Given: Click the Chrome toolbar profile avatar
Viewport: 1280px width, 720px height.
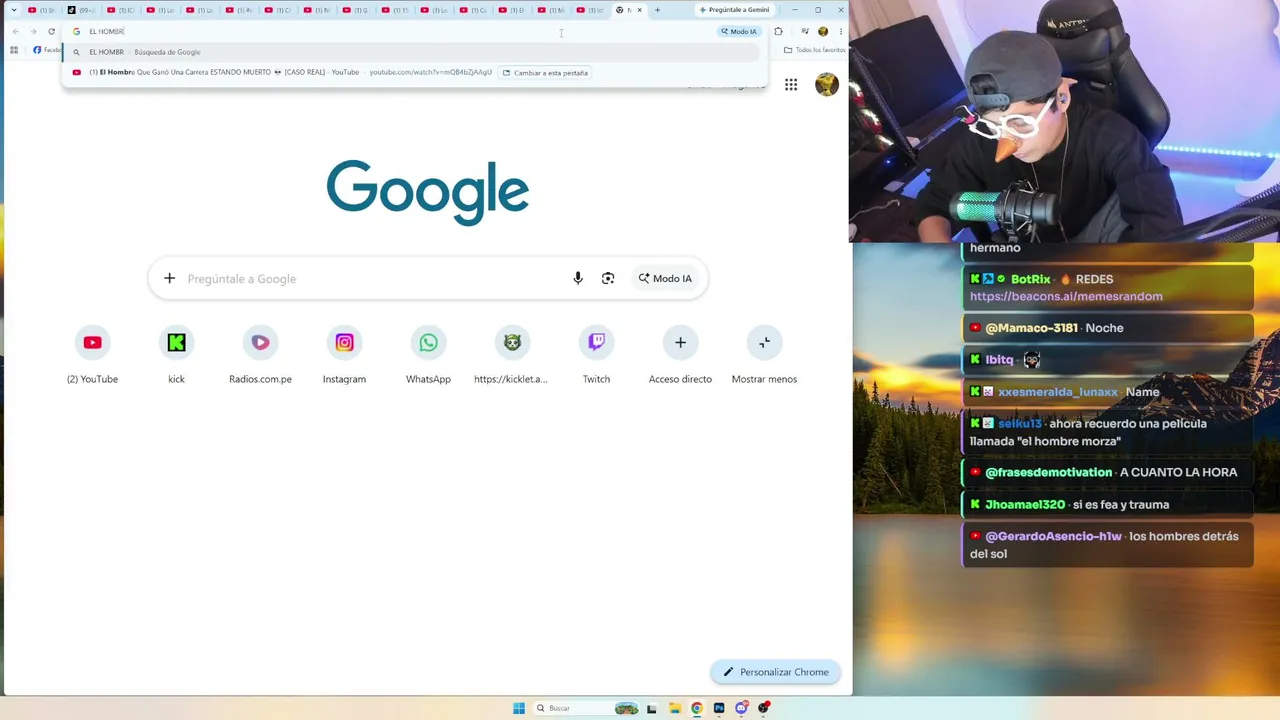Looking at the screenshot, I should pos(823,31).
